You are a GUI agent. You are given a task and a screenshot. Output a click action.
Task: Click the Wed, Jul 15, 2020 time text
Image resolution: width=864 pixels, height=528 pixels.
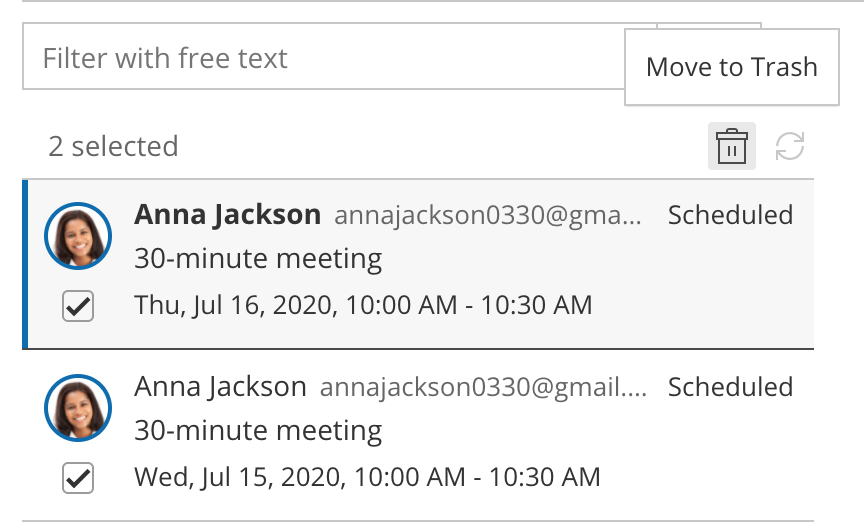coord(367,477)
